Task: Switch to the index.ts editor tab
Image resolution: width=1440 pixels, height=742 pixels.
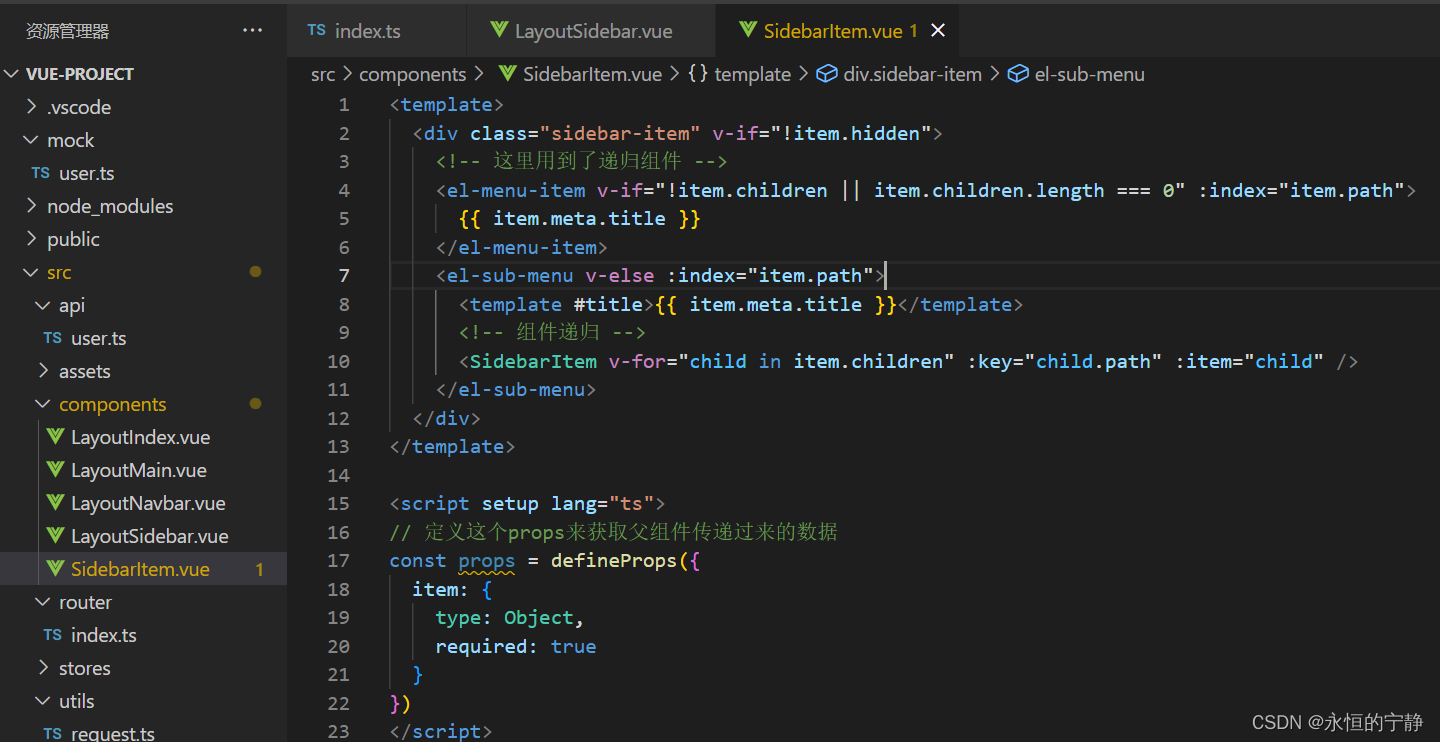Action: pos(376,31)
